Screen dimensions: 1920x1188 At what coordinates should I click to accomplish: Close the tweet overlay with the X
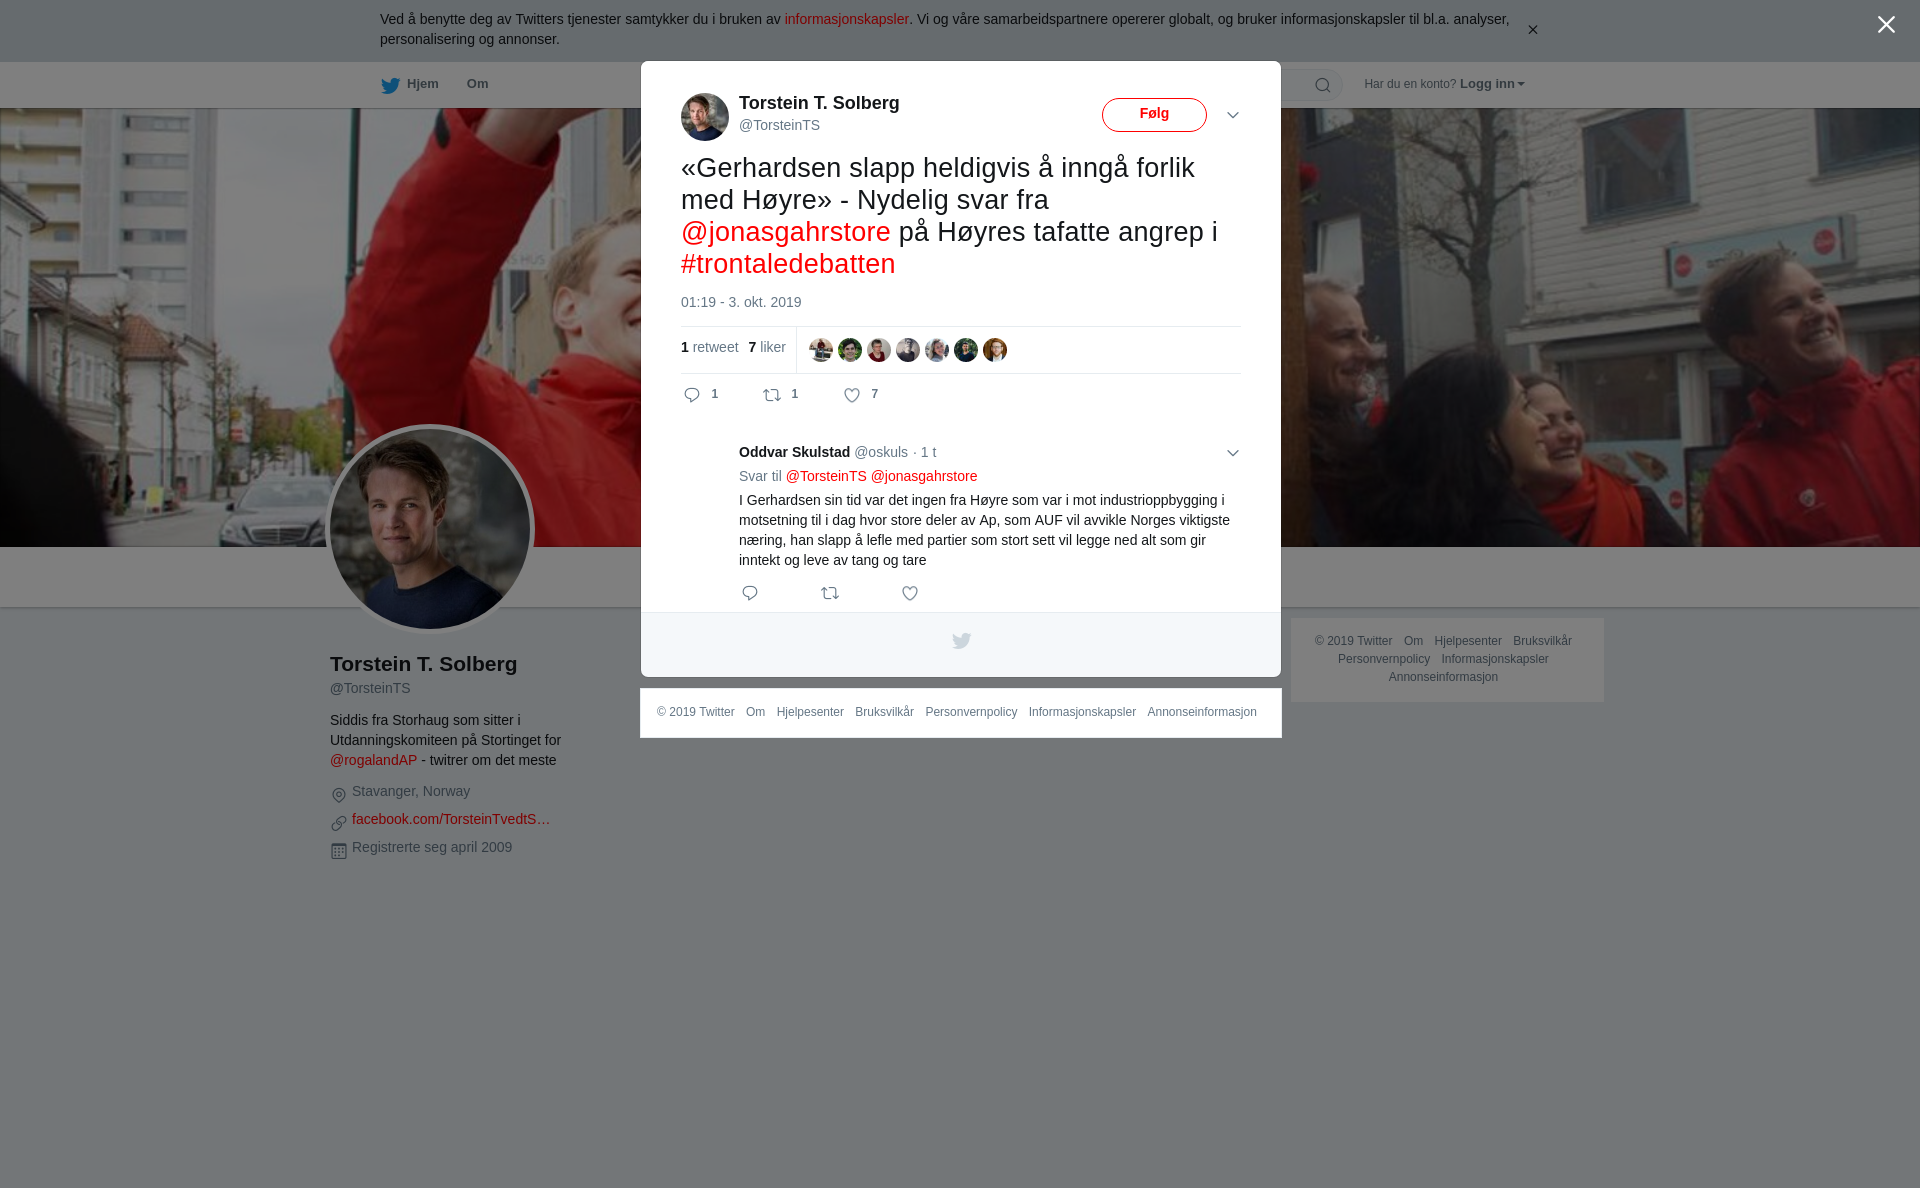click(x=1886, y=25)
